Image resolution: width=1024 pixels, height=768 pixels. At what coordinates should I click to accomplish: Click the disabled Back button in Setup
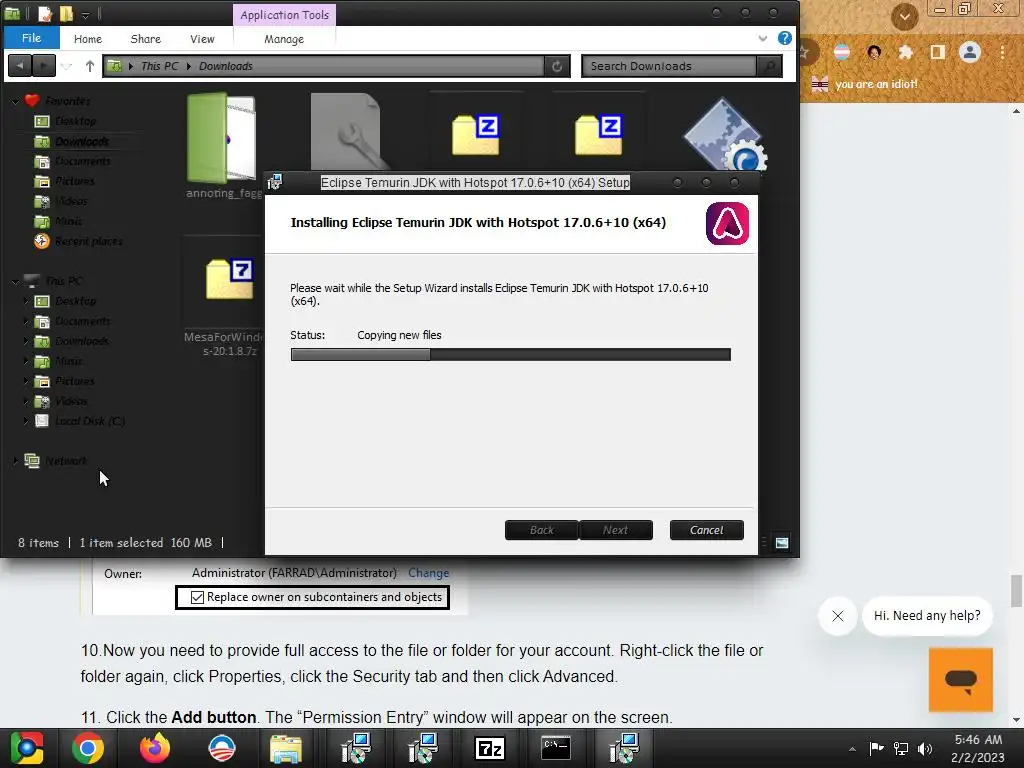coord(541,530)
